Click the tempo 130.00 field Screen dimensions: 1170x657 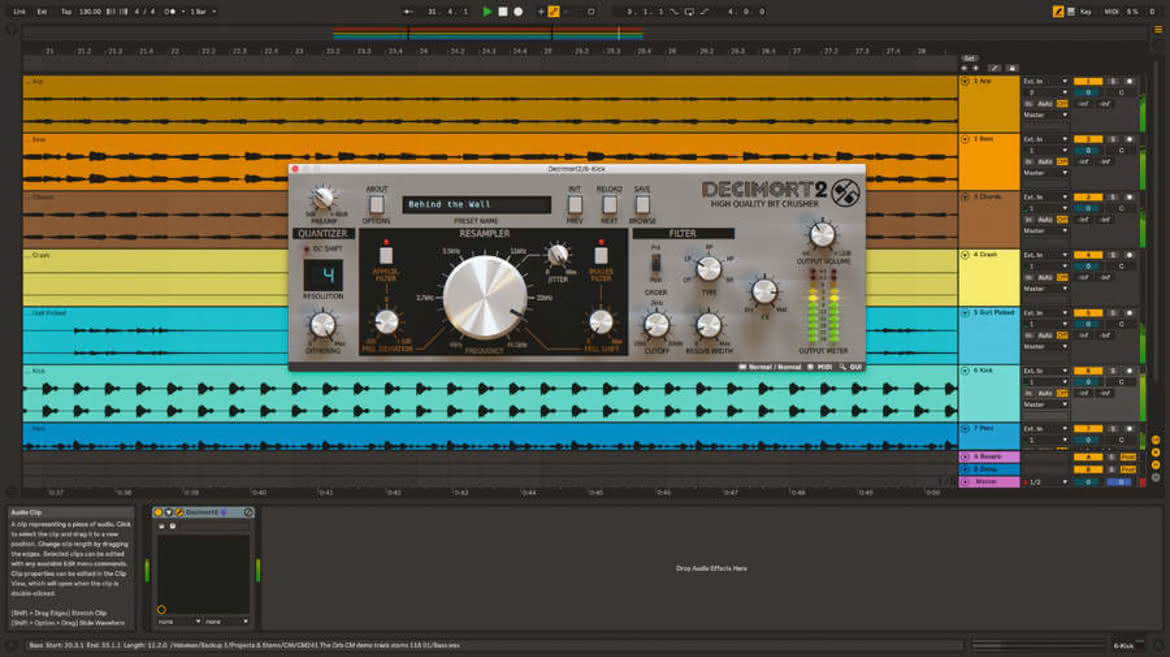coord(90,11)
